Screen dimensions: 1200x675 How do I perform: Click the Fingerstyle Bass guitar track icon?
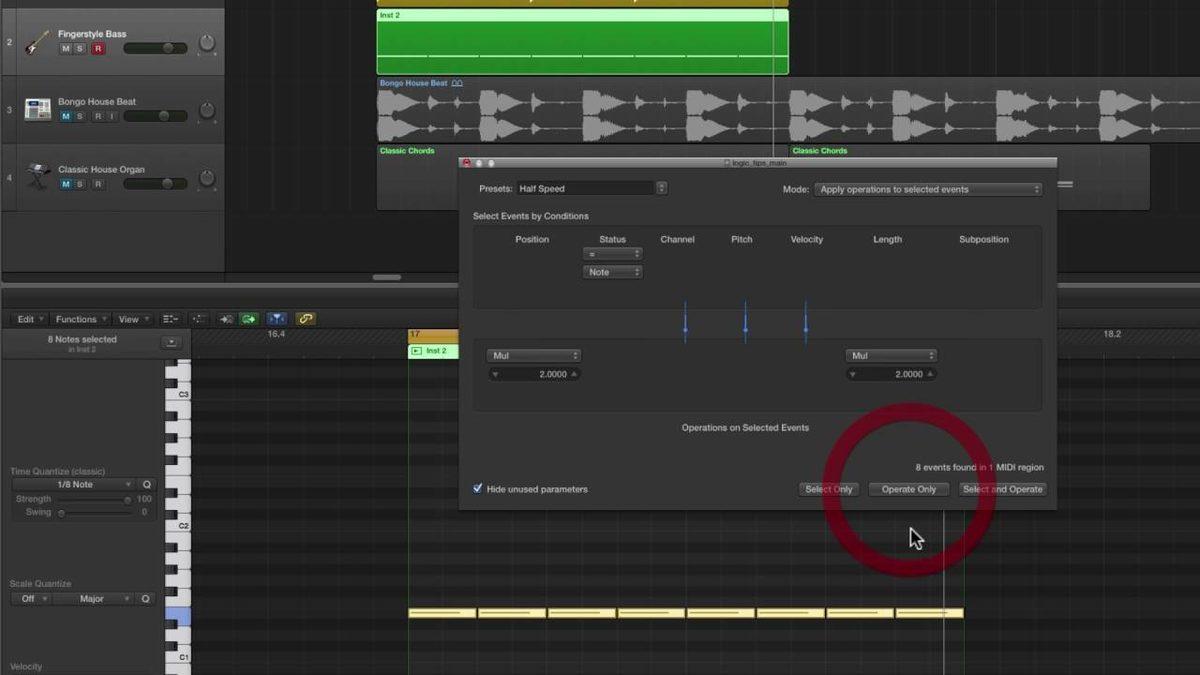[x=37, y=42]
